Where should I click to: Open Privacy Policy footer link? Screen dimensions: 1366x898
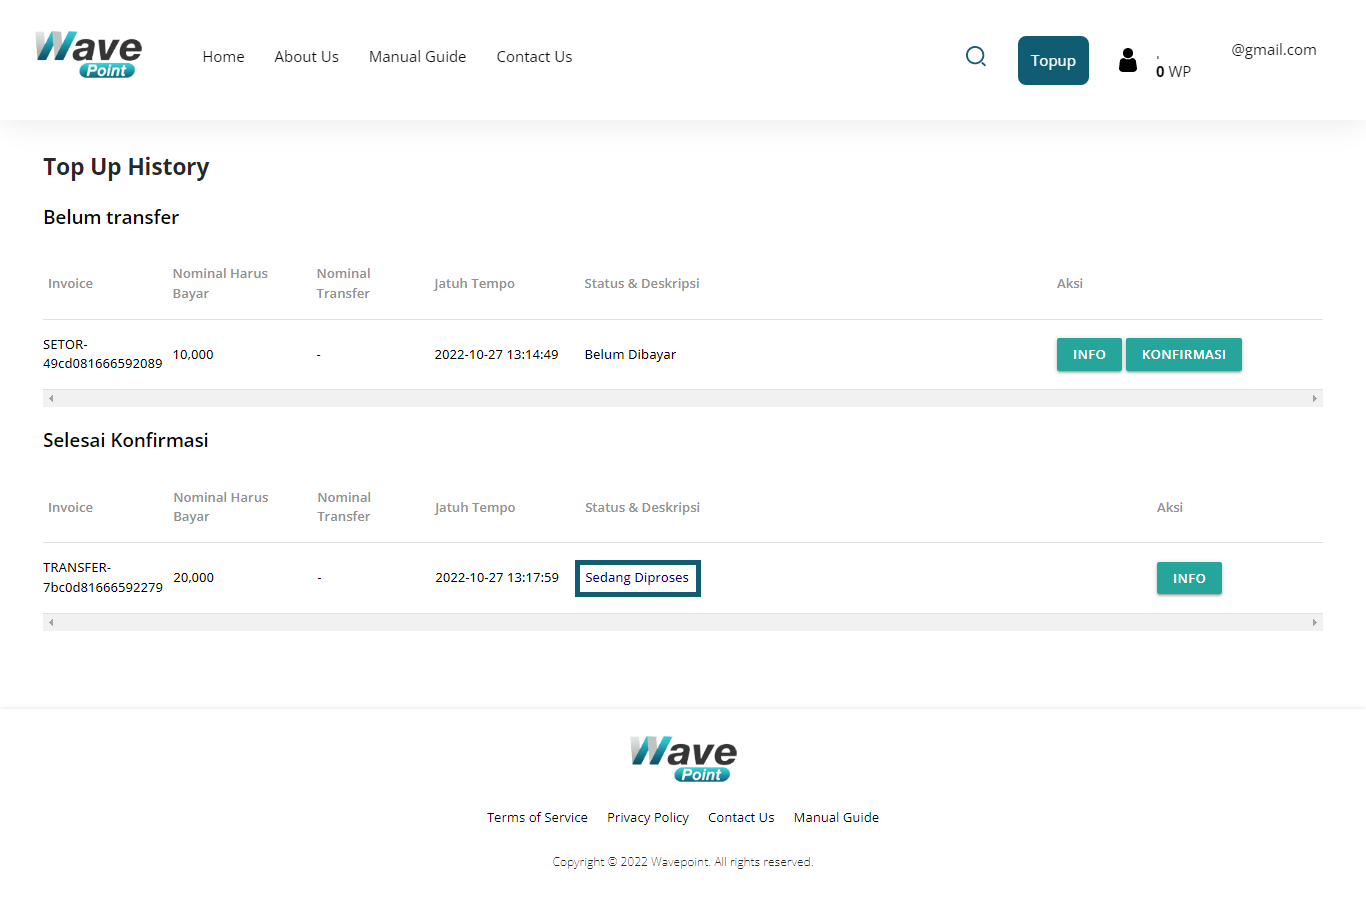pyautogui.click(x=647, y=818)
